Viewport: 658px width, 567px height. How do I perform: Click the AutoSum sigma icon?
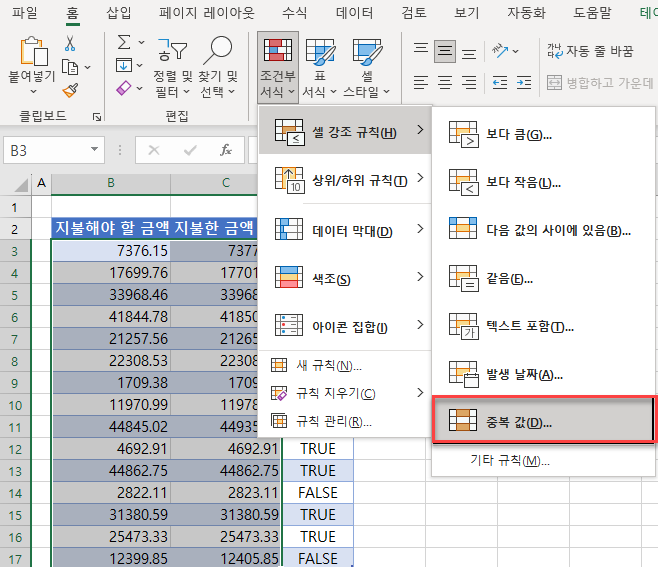coord(124,42)
